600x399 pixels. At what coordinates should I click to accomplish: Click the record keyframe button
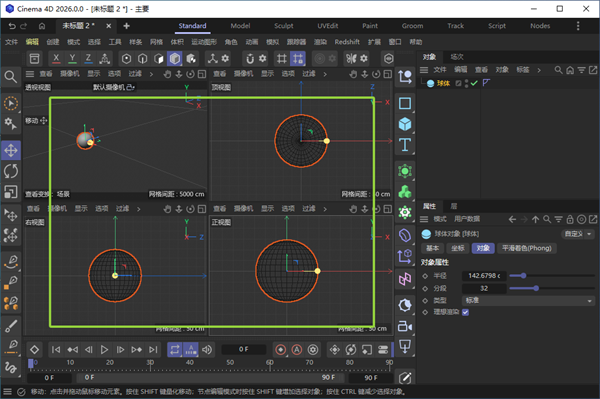(280, 350)
